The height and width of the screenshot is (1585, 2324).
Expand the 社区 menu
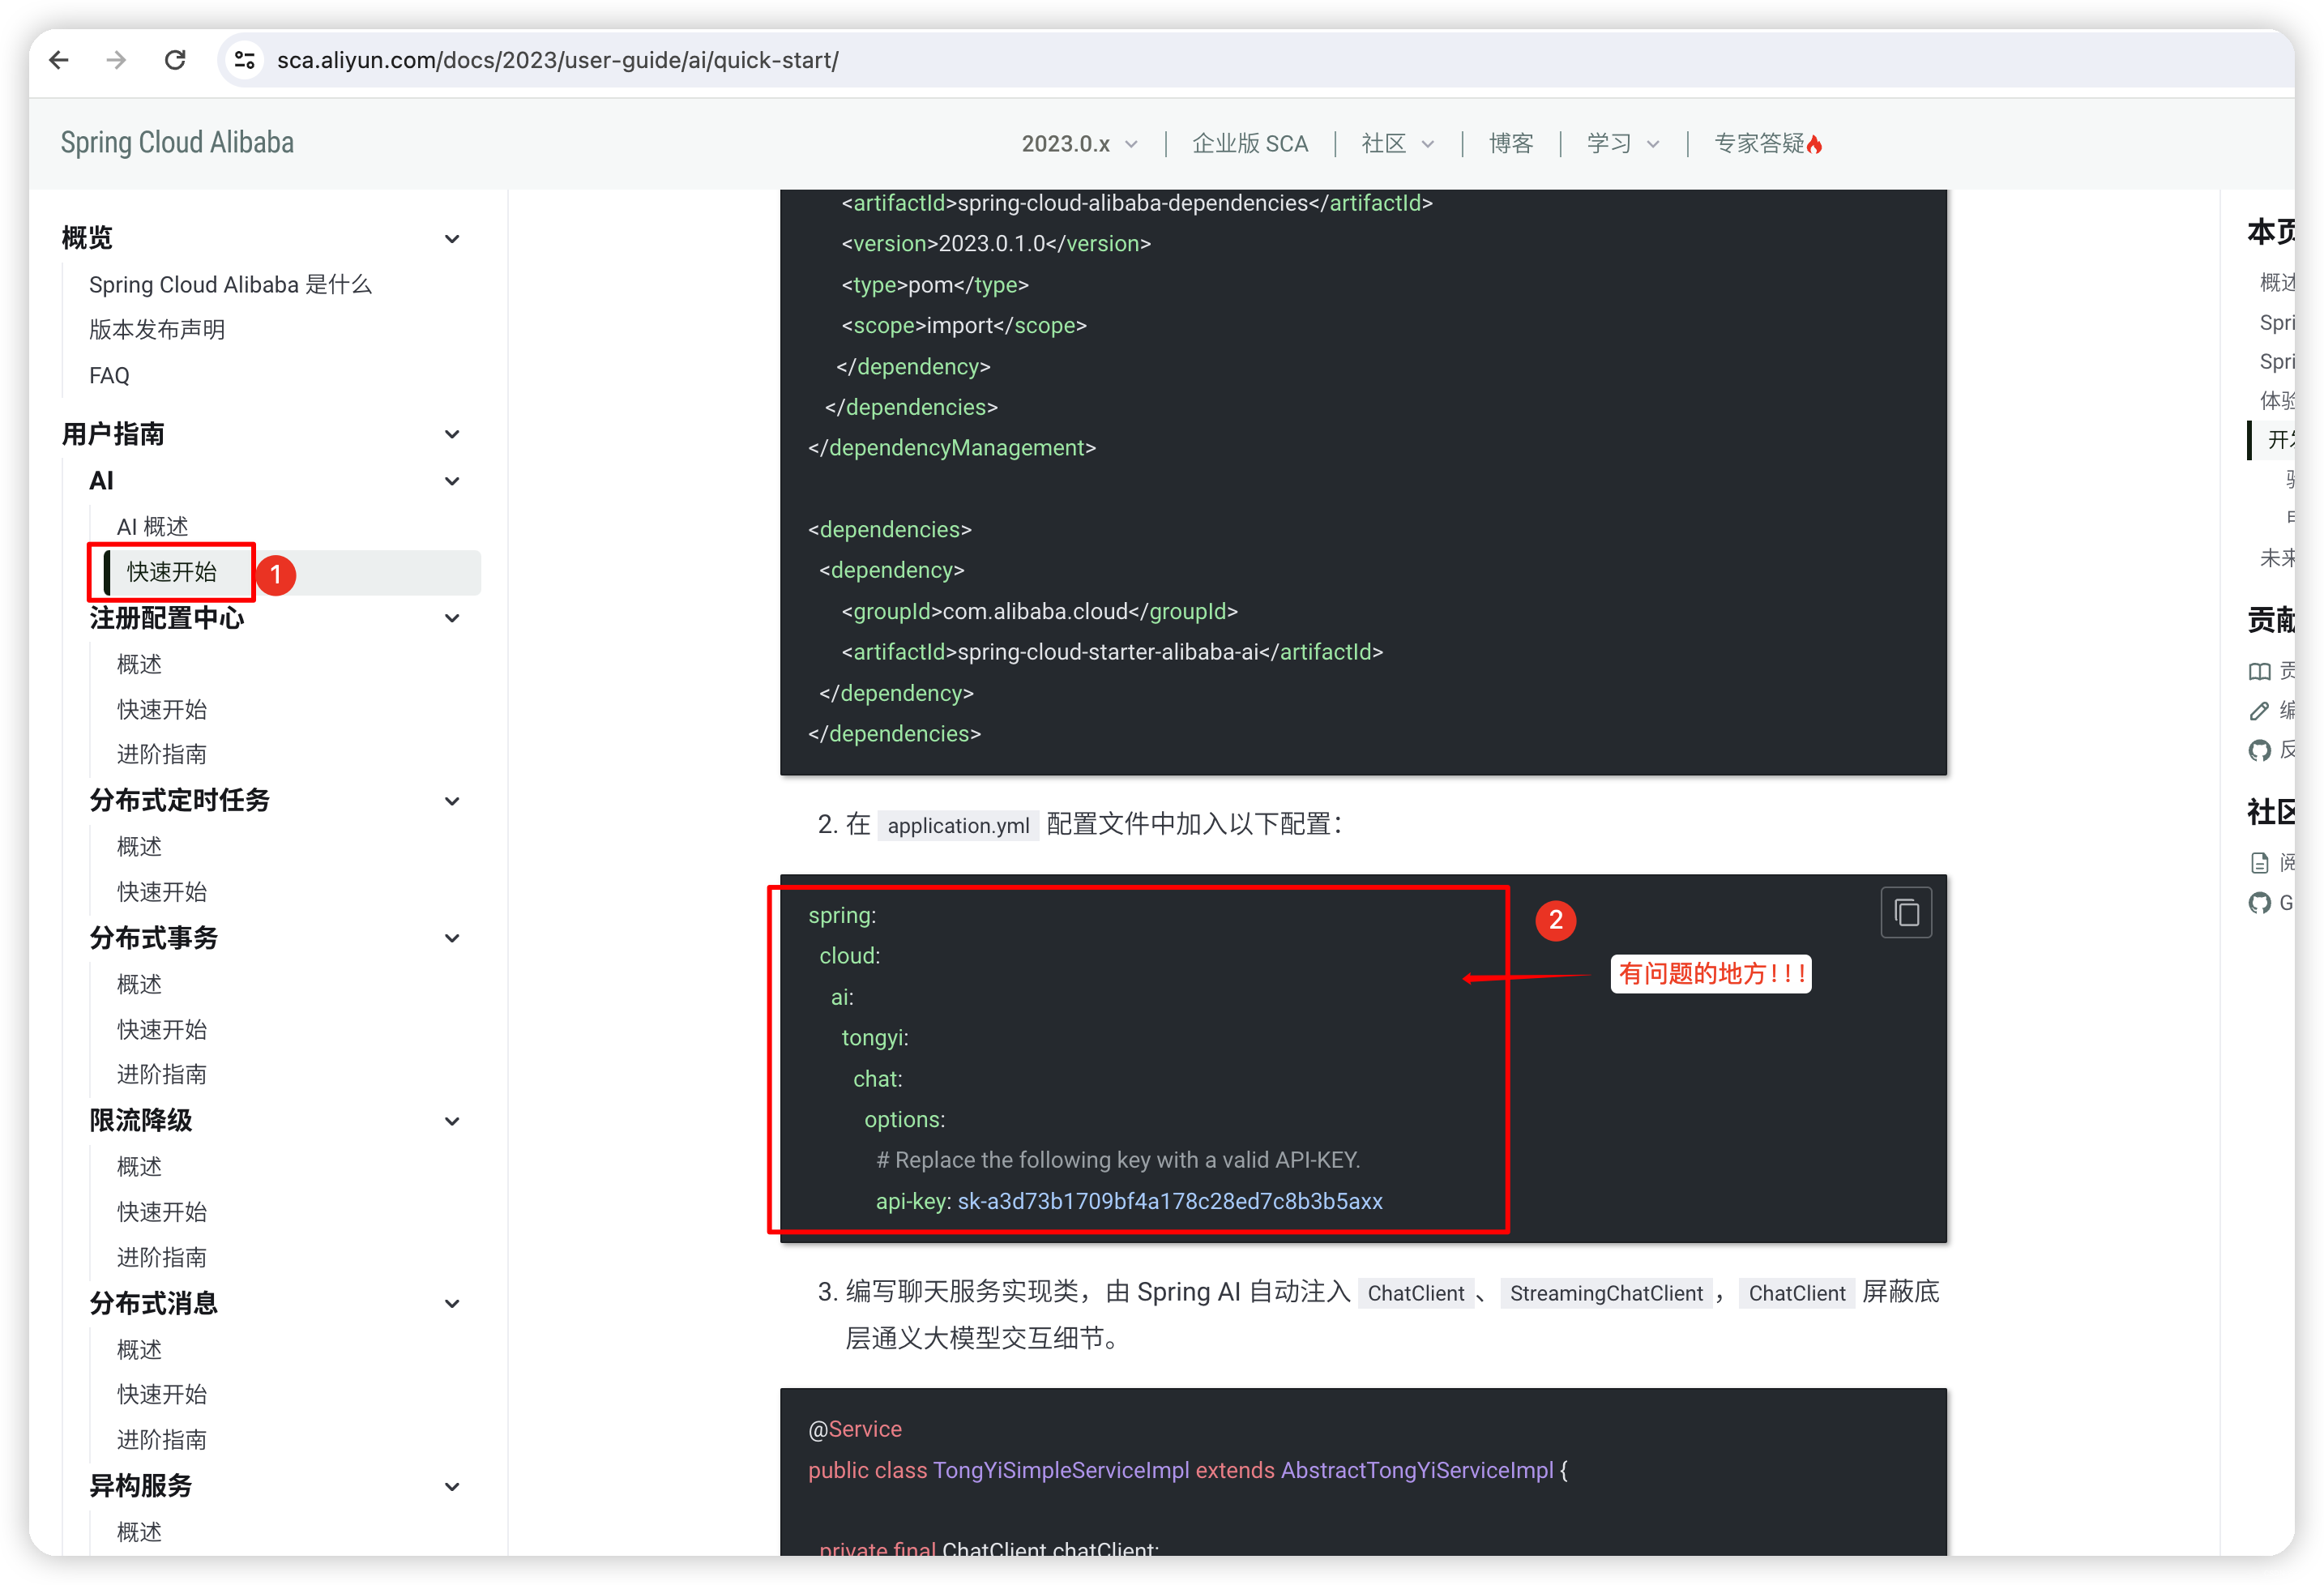coord(1397,144)
